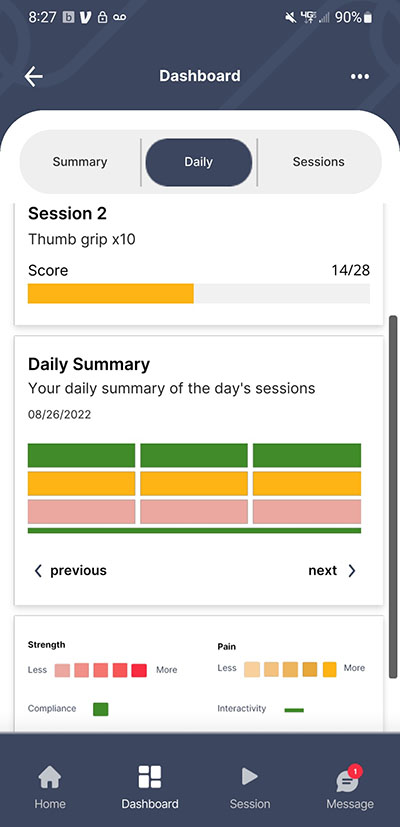Tap the red notification badge on Message
This screenshot has height=827, width=400.
coord(355,771)
